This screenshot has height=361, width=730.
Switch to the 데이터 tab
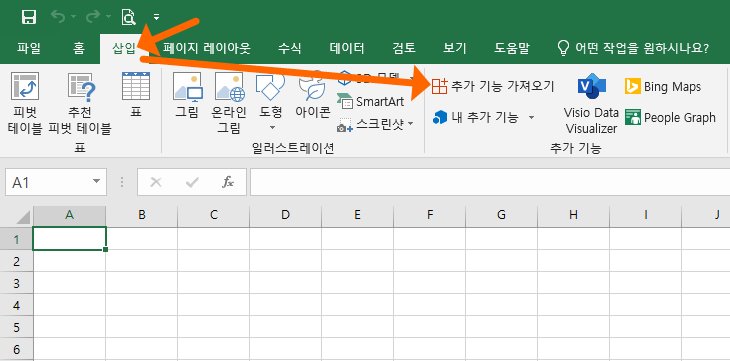pyautogui.click(x=347, y=48)
